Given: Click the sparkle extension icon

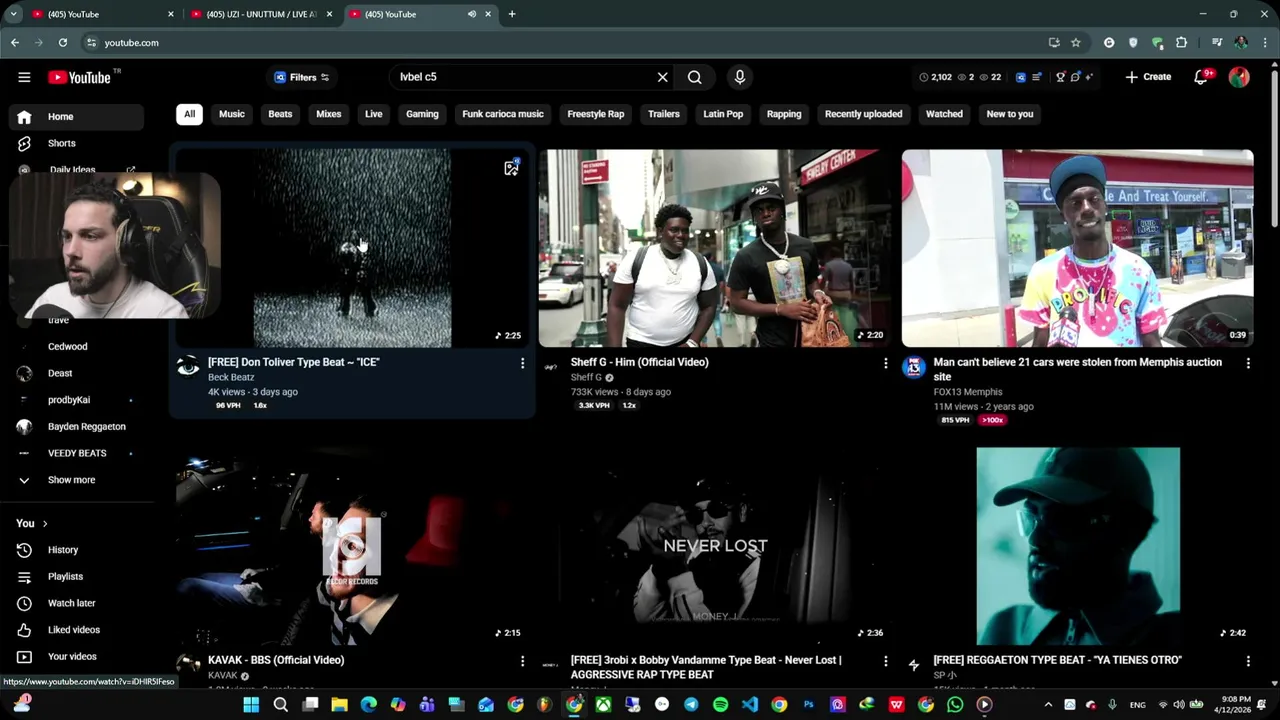Looking at the screenshot, I should tap(1088, 77).
